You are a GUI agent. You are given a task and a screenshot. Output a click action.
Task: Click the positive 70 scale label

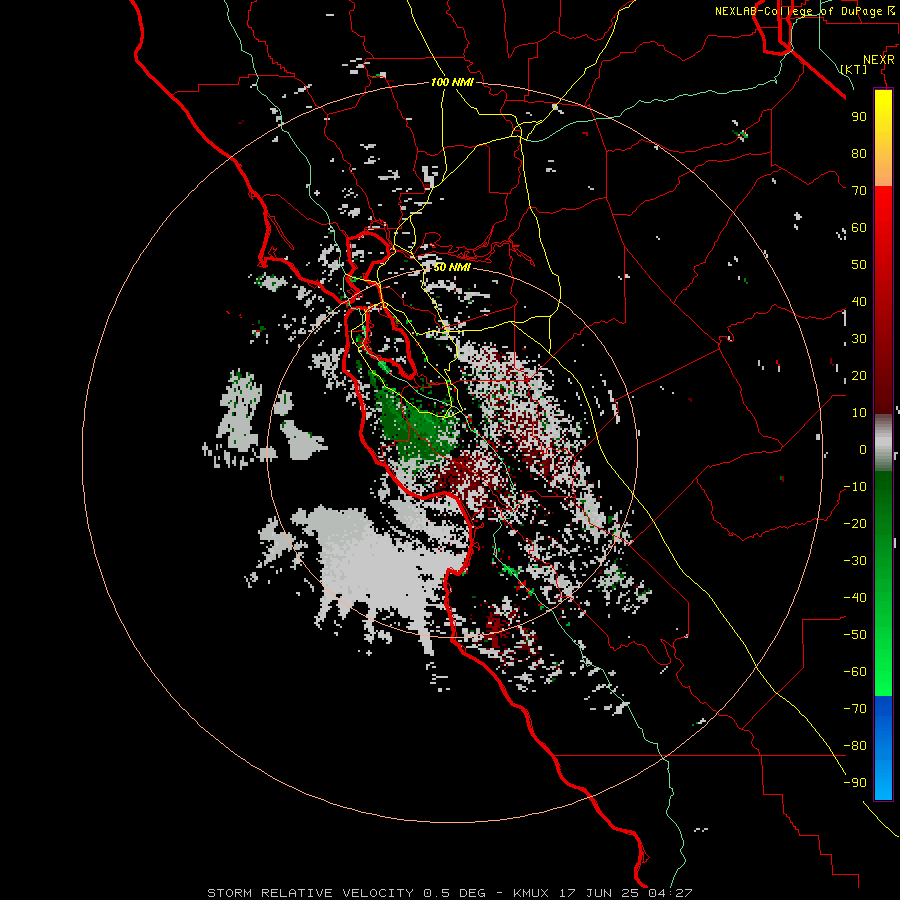[x=859, y=191]
